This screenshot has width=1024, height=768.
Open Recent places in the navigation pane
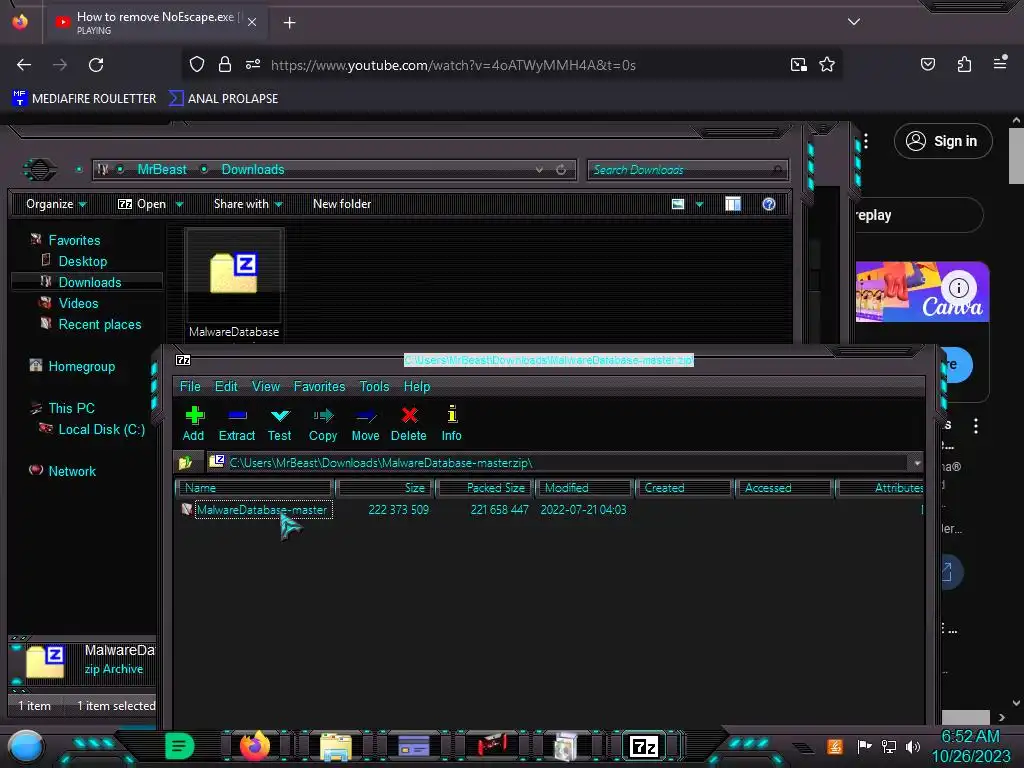[x=99, y=324]
